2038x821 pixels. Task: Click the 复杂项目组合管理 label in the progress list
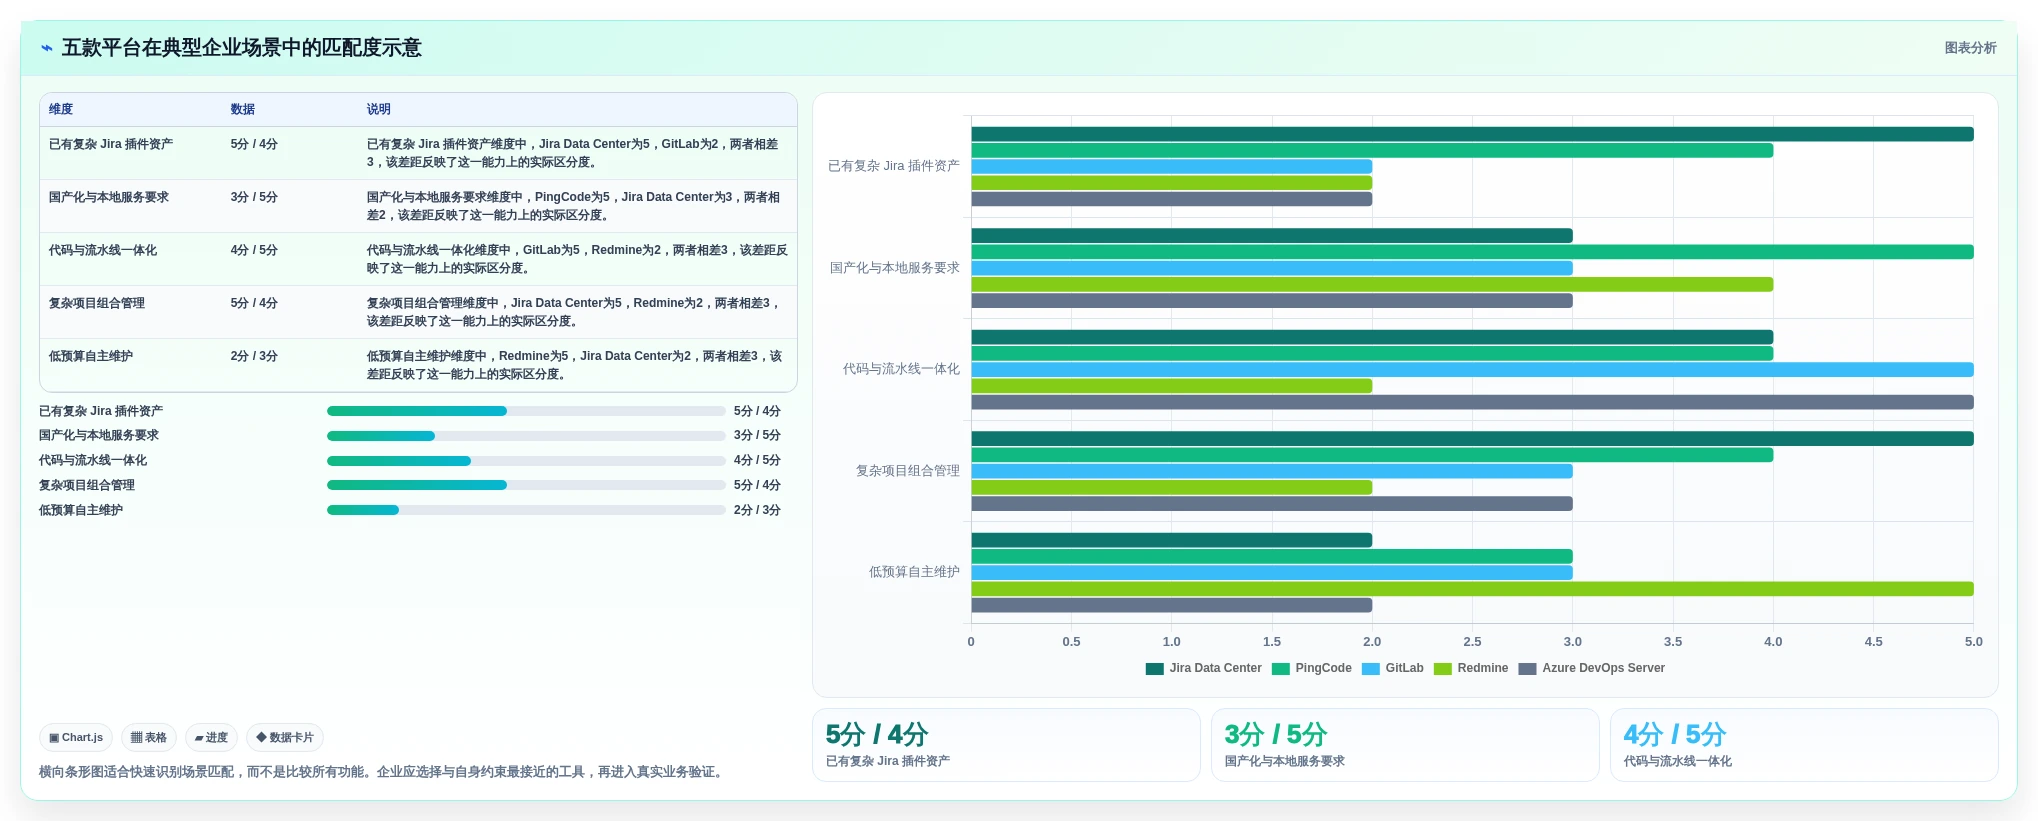point(87,485)
